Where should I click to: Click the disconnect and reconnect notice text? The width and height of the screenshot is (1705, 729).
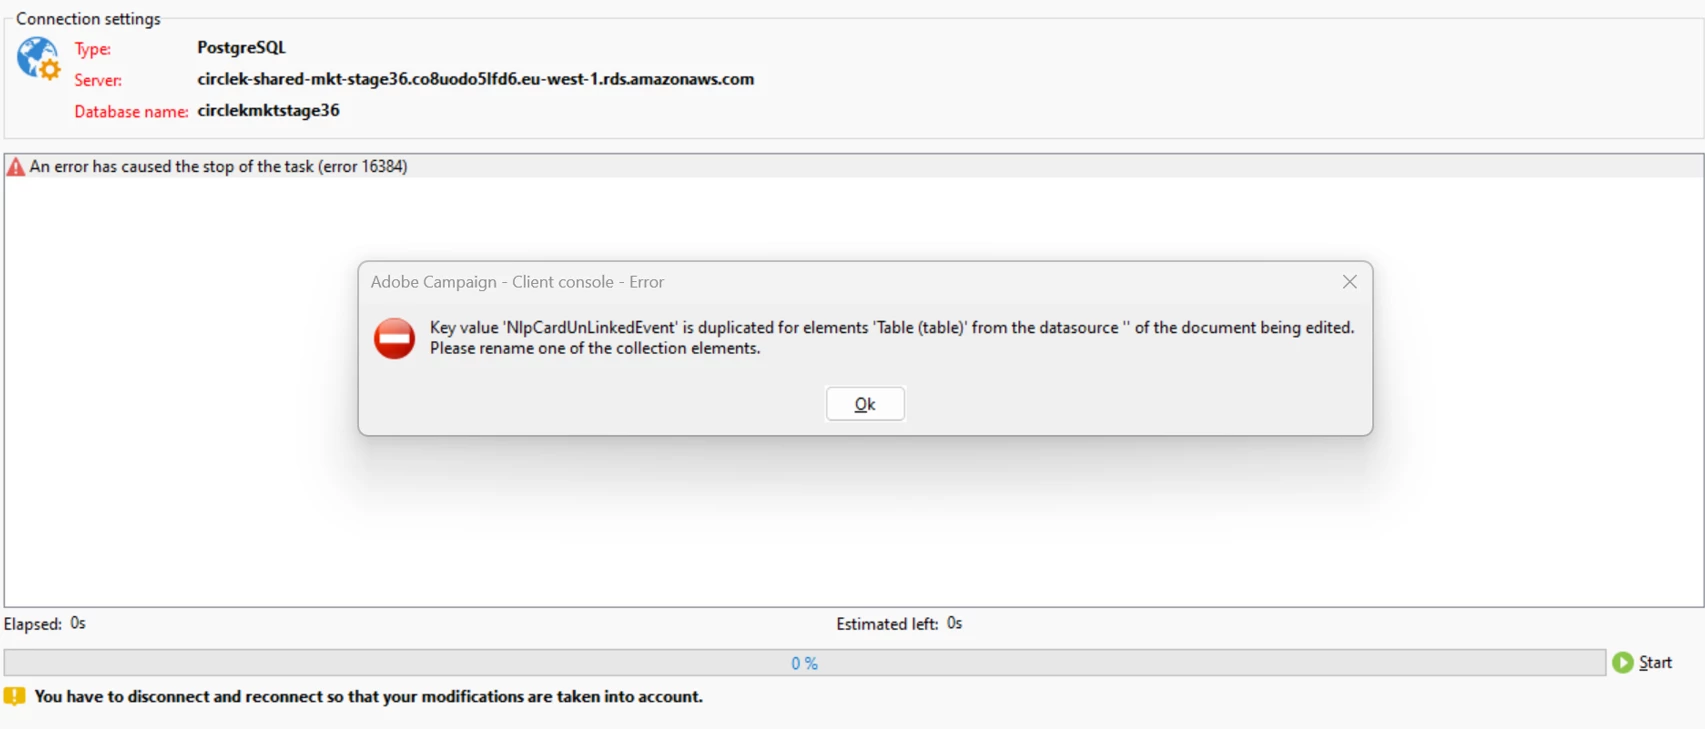pyautogui.click(x=369, y=696)
